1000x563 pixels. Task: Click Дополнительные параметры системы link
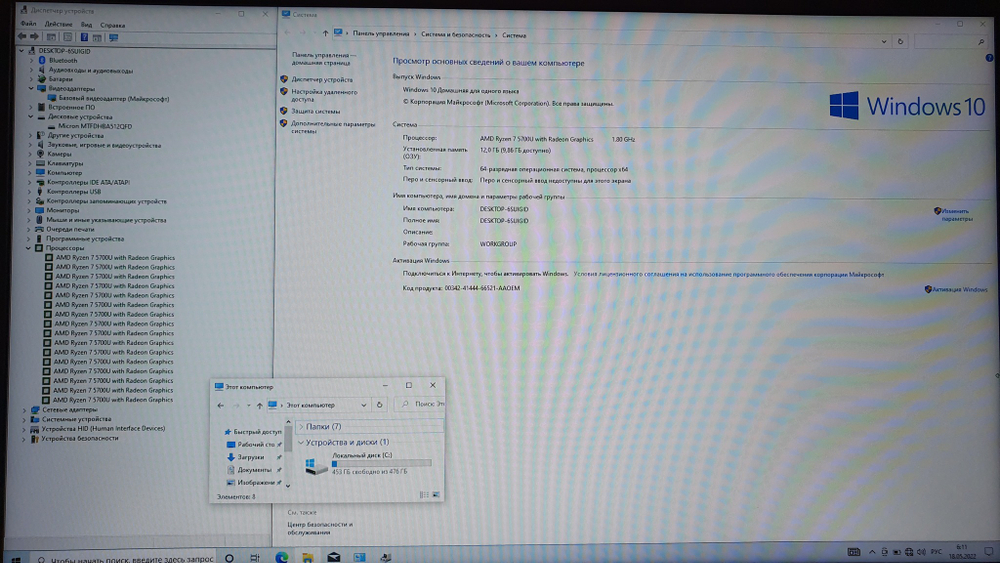(x=333, y=127)
